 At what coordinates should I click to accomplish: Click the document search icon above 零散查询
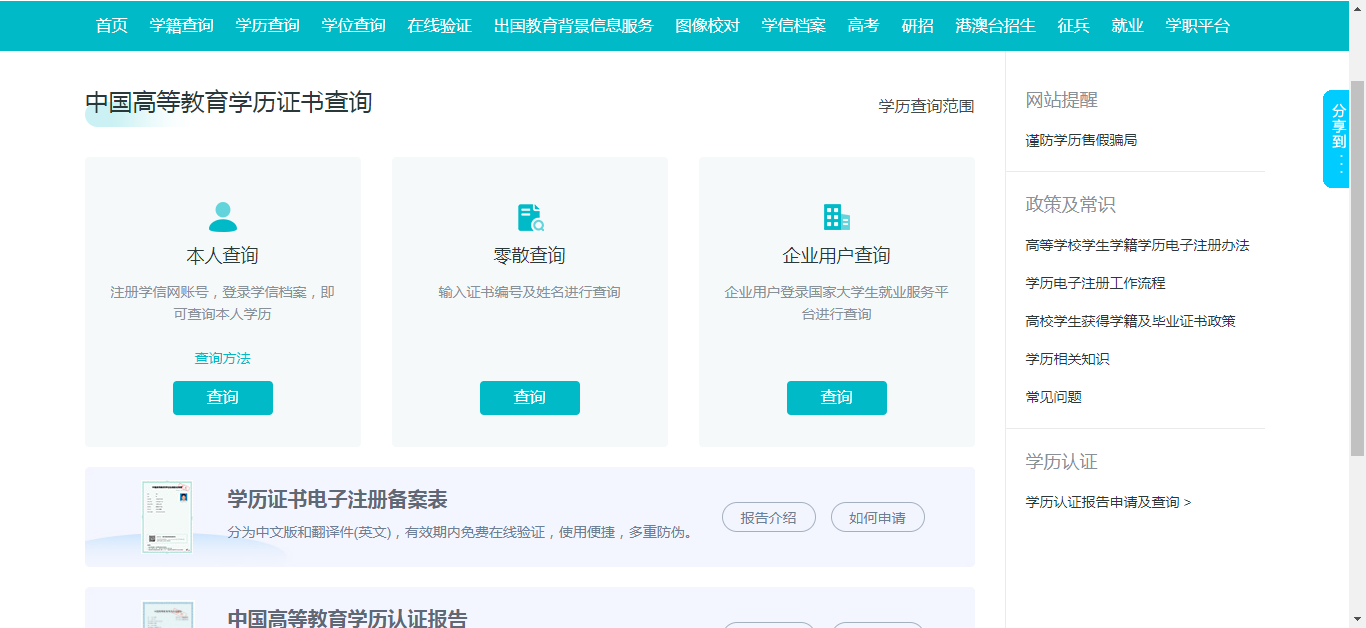(x=529, y=214)
